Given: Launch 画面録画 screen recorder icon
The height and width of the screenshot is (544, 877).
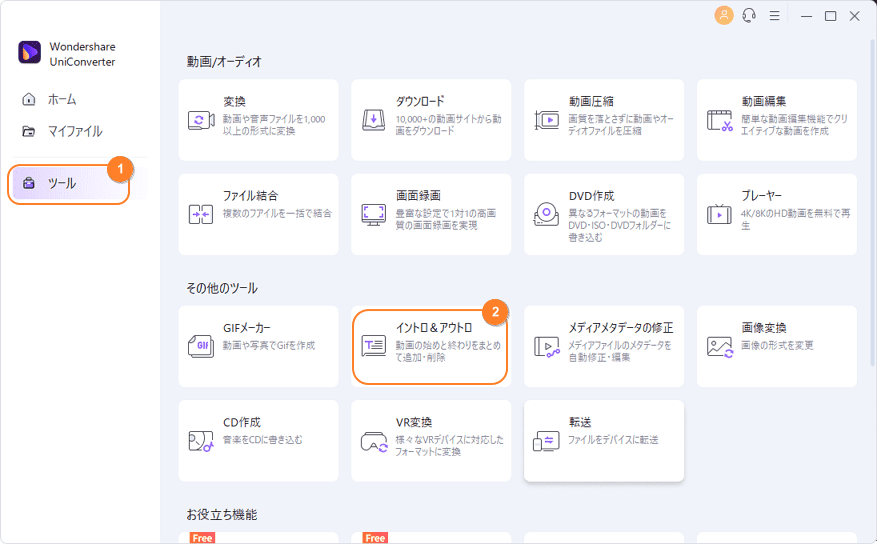Looking at the screenshot, I should point(374,214).
